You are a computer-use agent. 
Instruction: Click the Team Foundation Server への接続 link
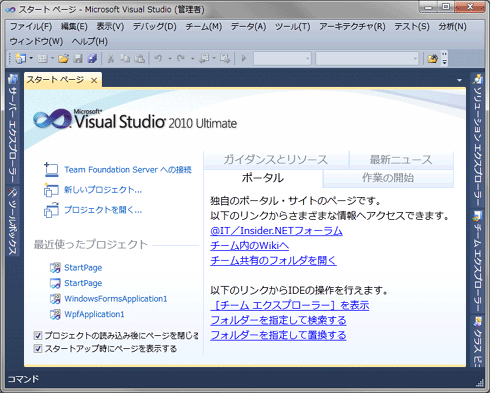(128, 170)
